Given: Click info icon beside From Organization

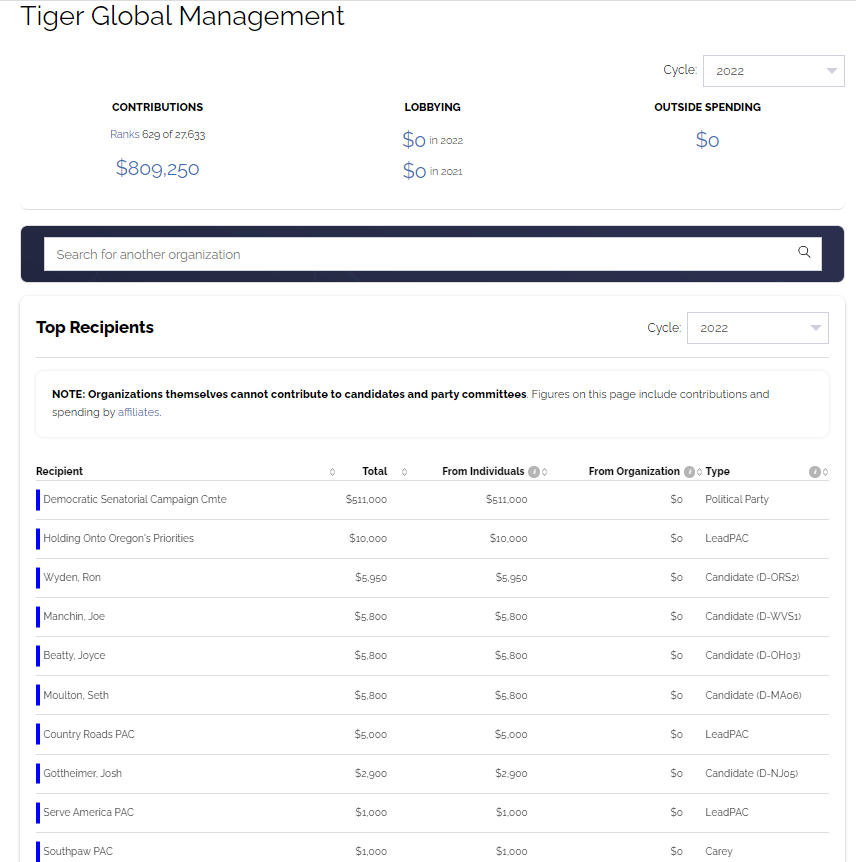Looking at the screenshot, I should 689,472.
